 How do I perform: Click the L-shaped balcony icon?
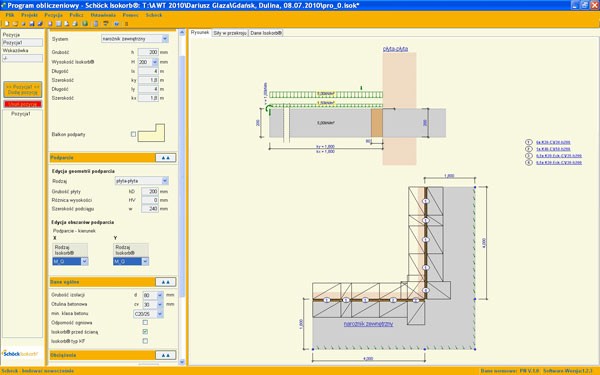pyautogui.click(x=151, y=133)
